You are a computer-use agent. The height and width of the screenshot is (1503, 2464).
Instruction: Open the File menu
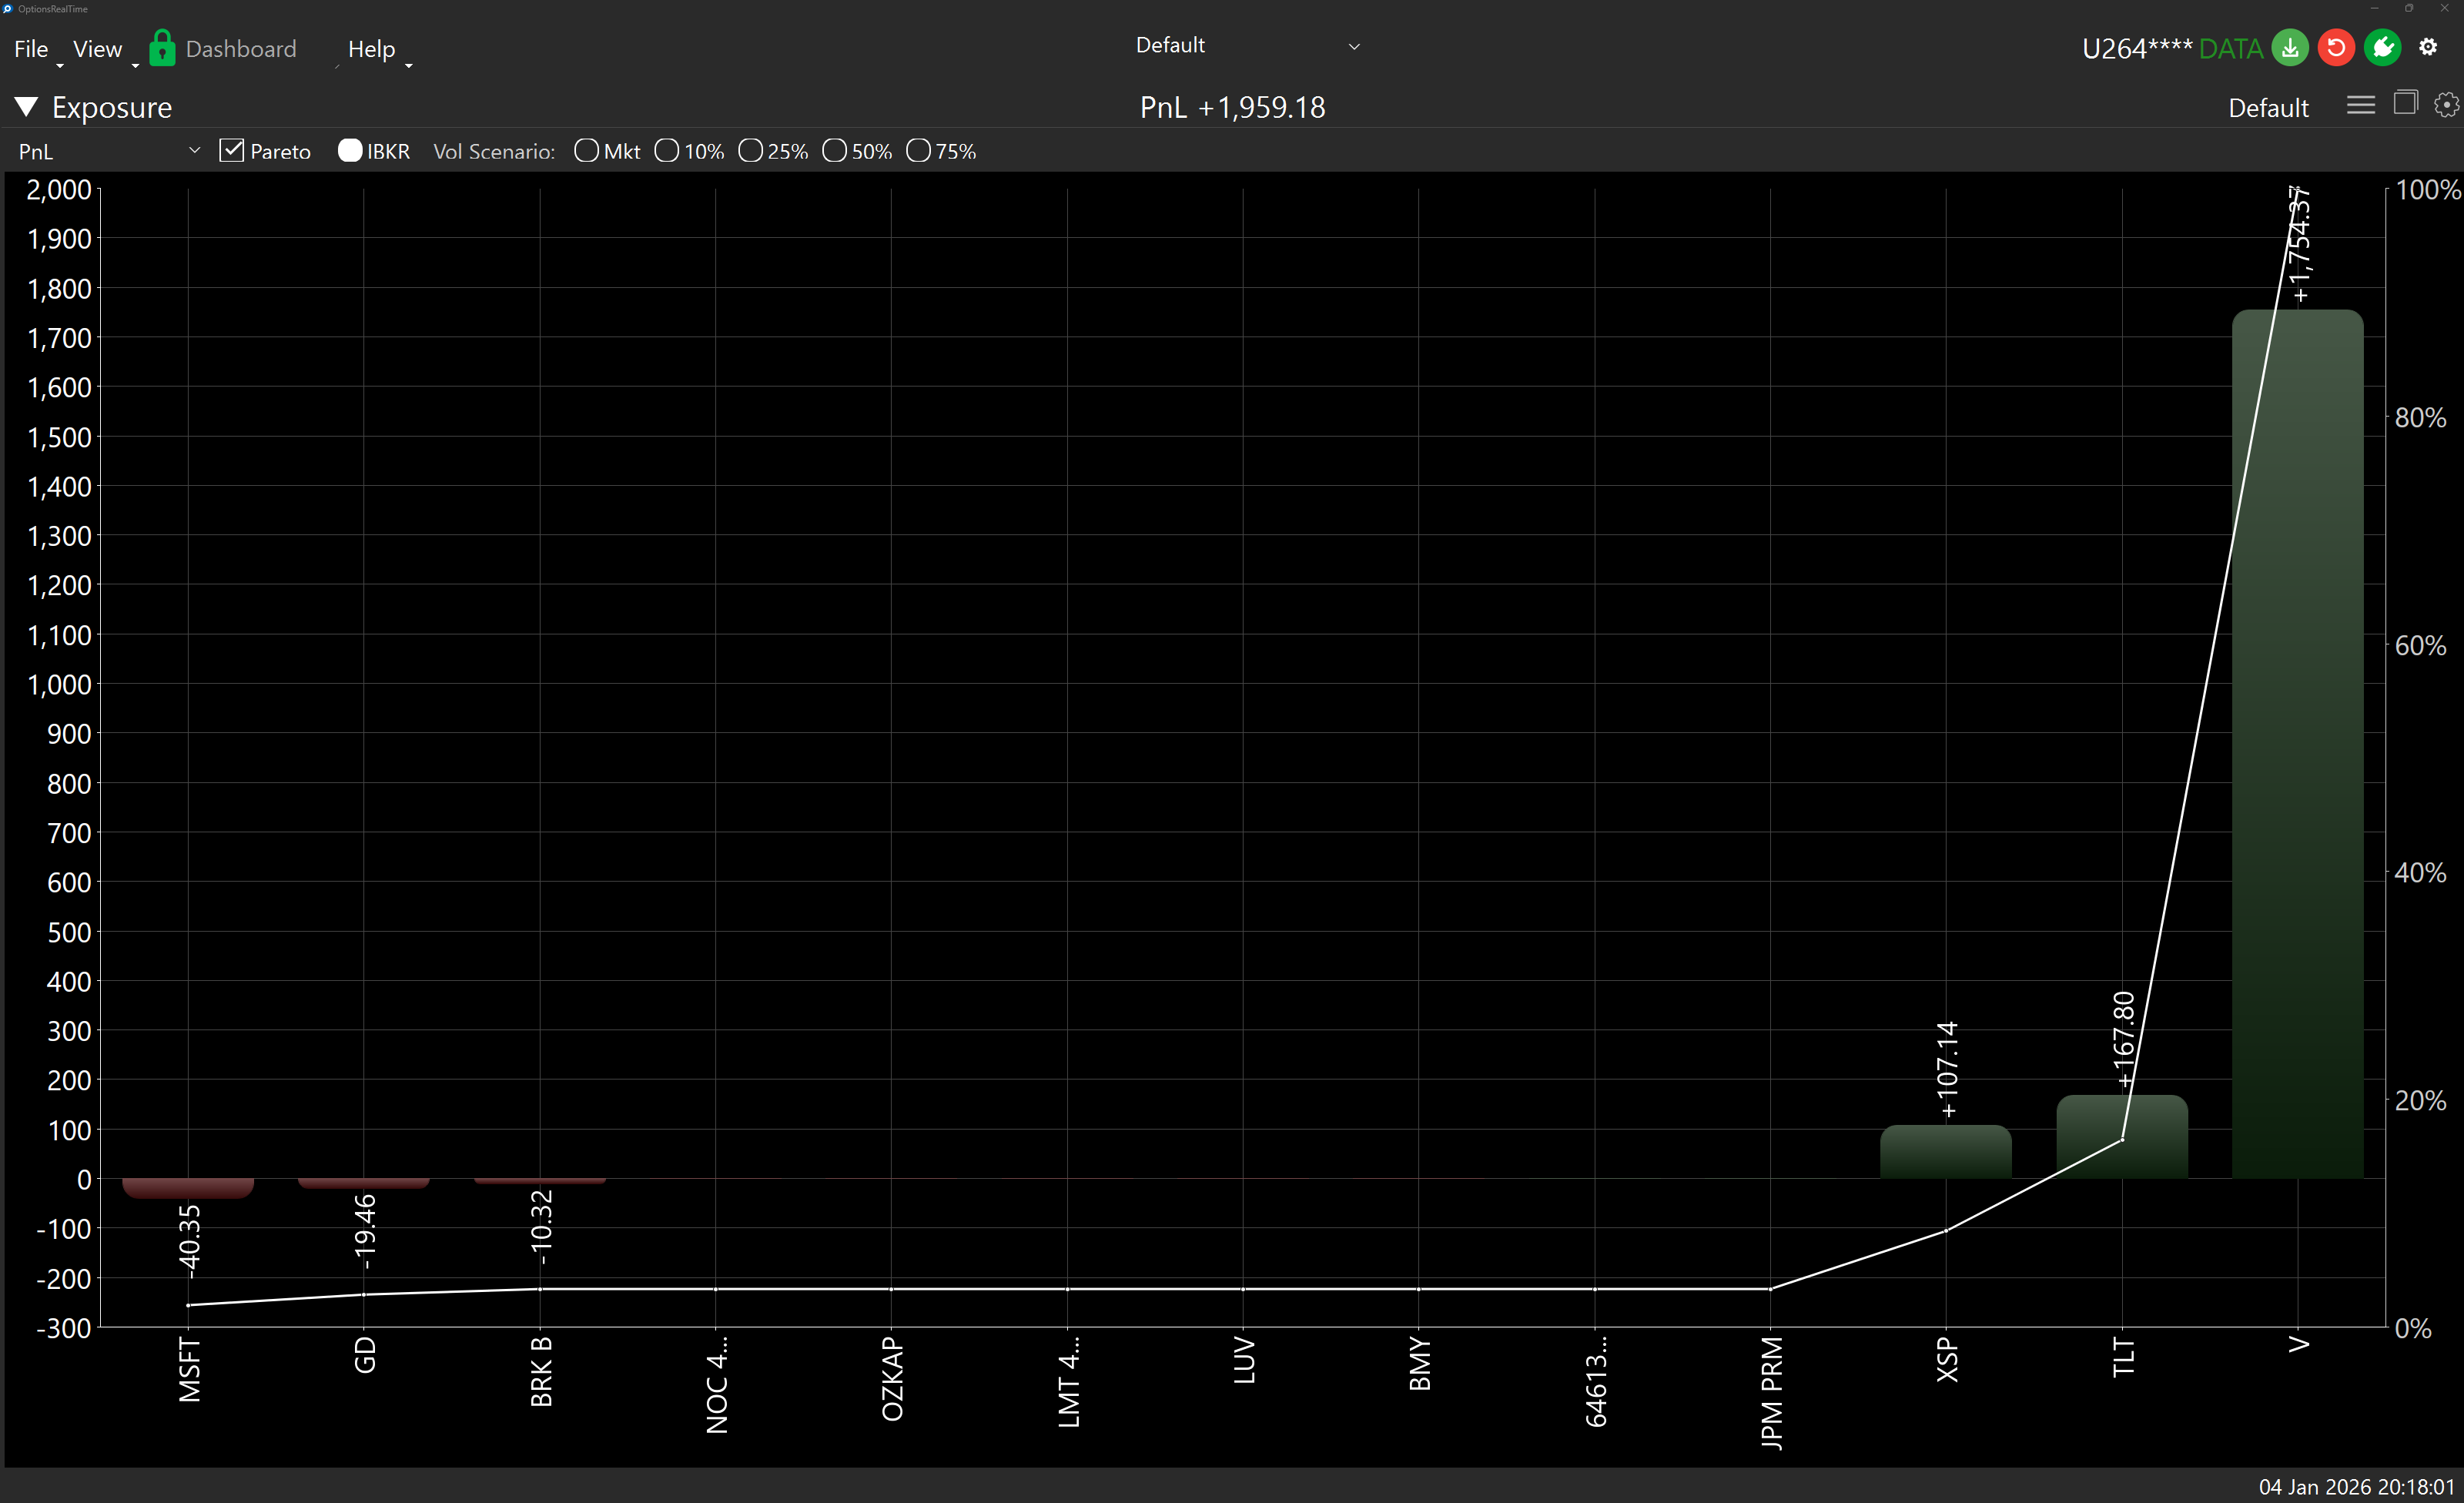click(31, 47)
